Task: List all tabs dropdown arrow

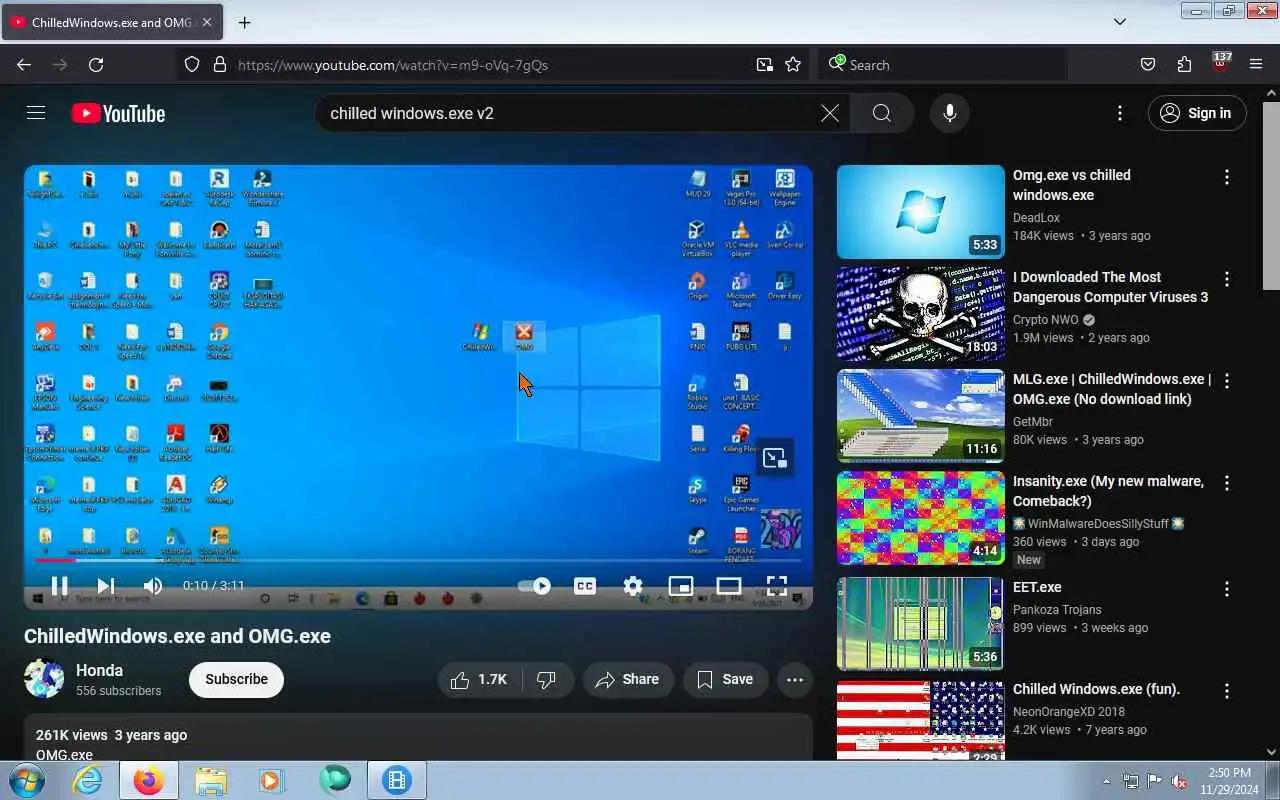Action: (x=1120, y=22)
